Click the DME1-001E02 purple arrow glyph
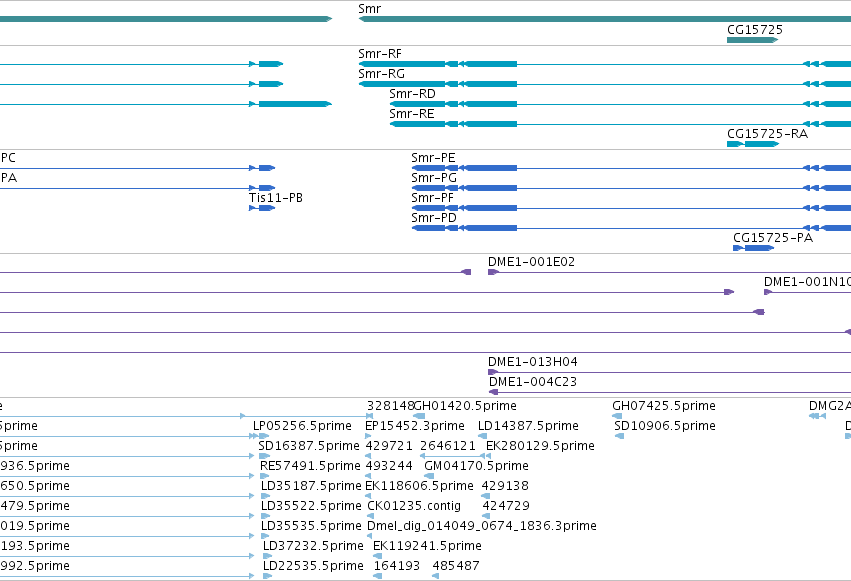 pos(493,272)
